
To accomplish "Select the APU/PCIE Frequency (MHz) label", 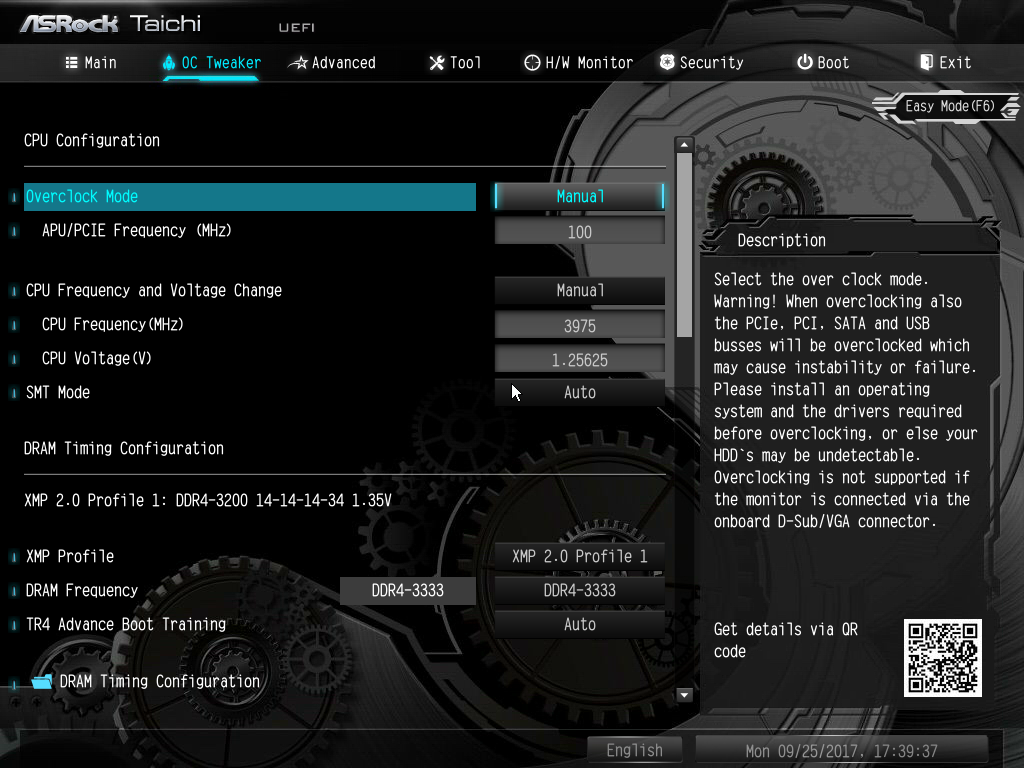I will click(x=136, y=231).
